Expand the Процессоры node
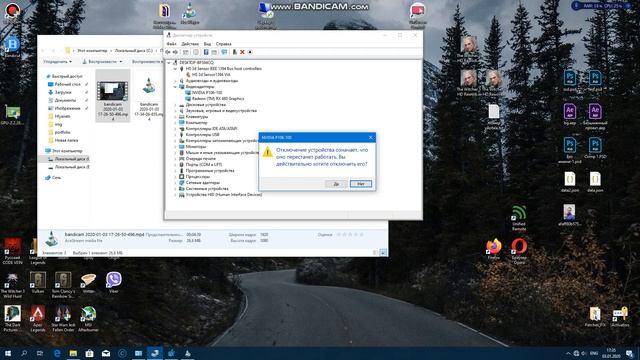Screen dimensions: 640x360 pos(175,177)
